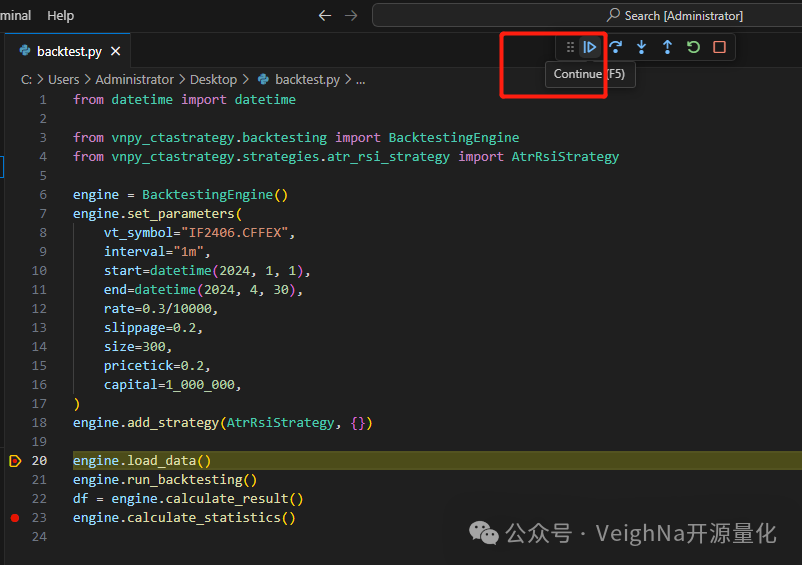Click the engine.run_backtesting() code line
This screenshot has height=565, width=802.
pyautogui.click(x=164, y=480)
